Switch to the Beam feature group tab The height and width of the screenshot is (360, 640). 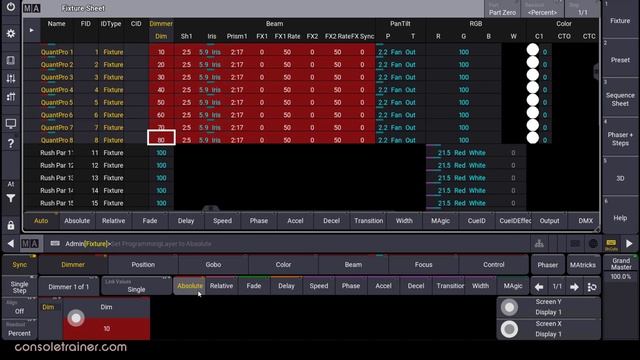353,264
